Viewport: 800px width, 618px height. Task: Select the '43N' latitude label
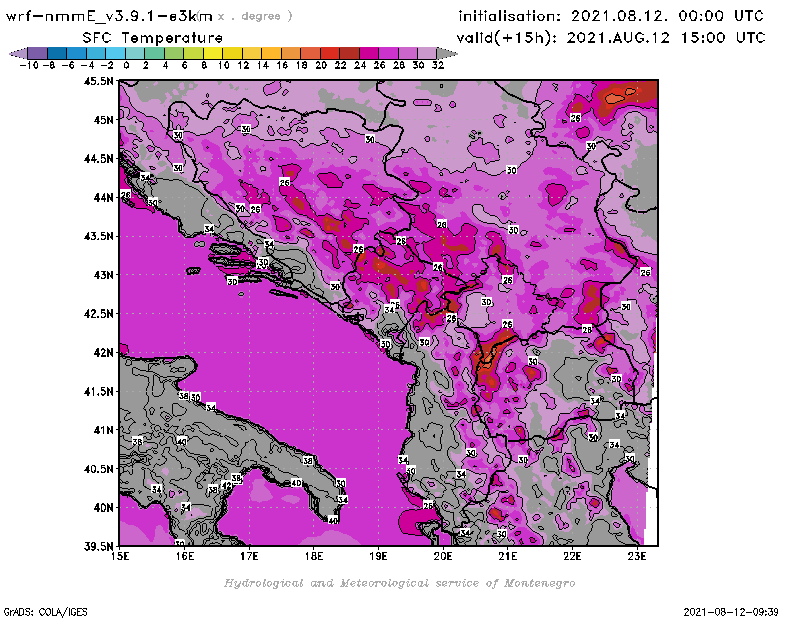coord(103,275)
